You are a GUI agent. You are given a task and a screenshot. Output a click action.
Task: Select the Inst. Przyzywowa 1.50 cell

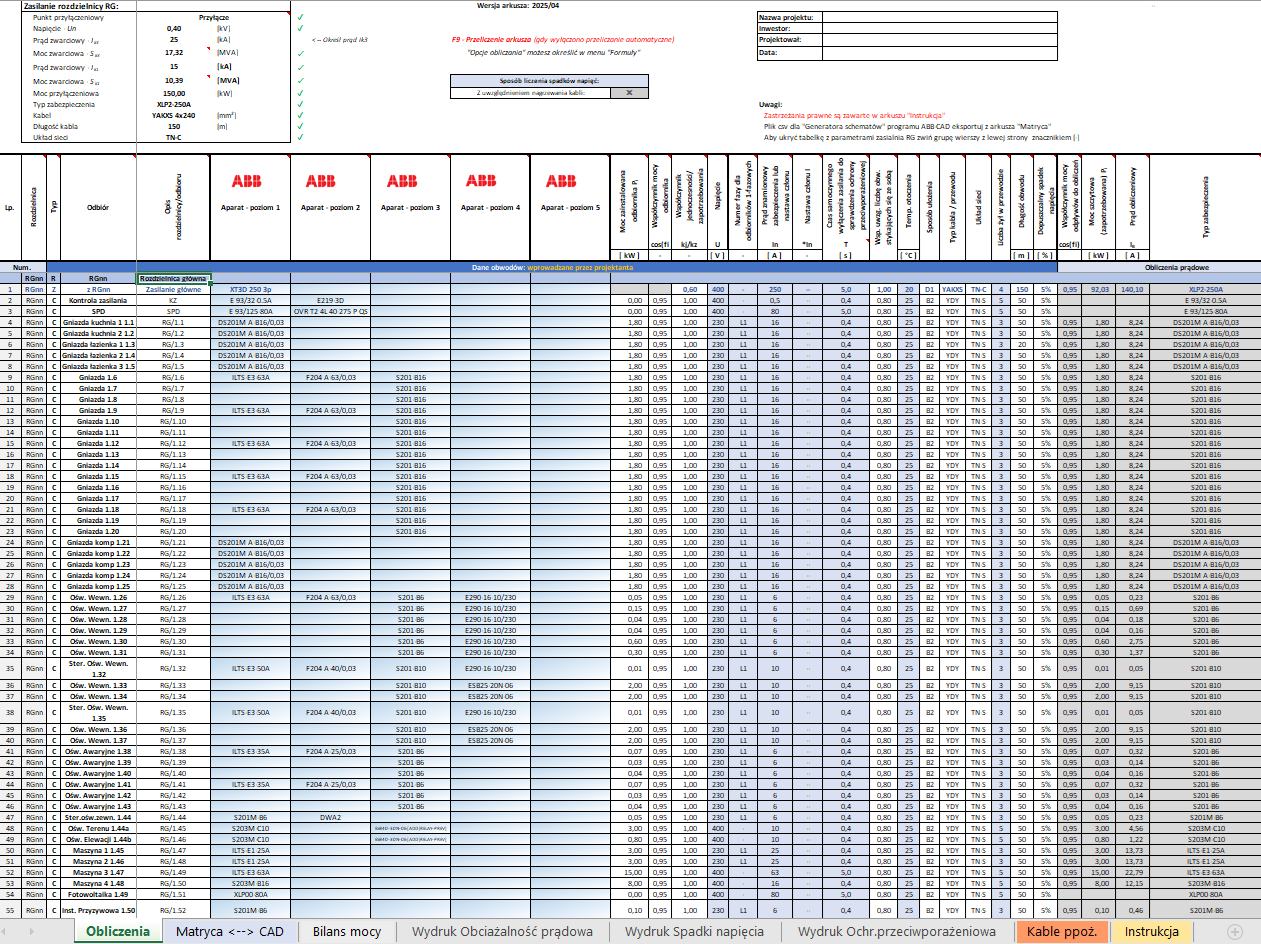tap(98, 910)
